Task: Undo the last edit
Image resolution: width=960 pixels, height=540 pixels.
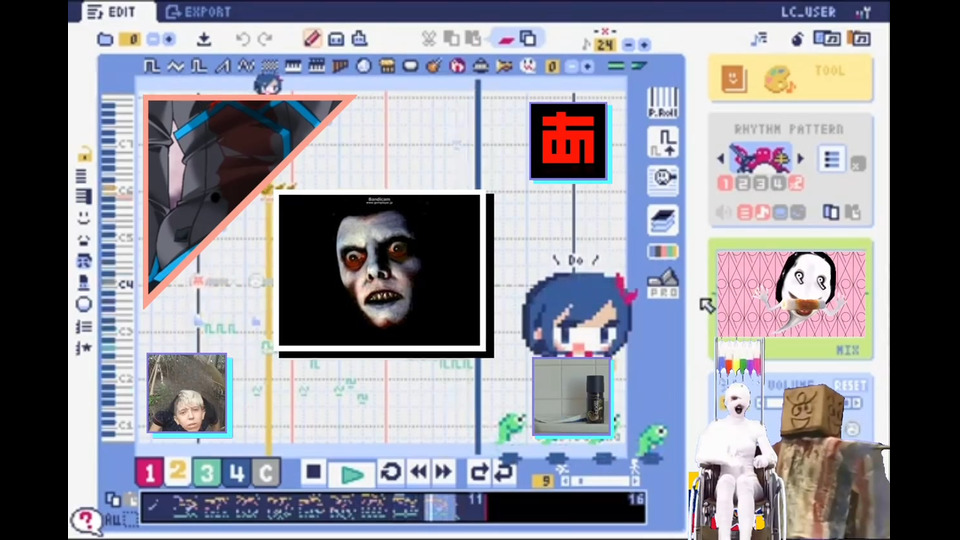Action: (242, 39)
